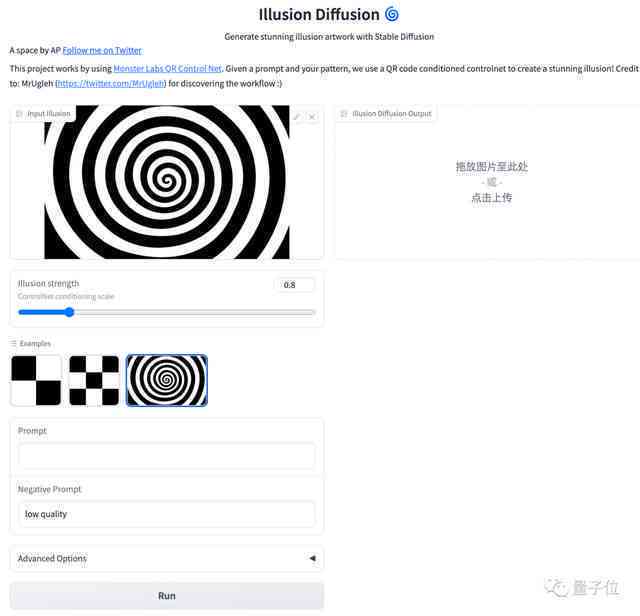Click the Illusion Diffusion Output label icon

pos(344,113)
